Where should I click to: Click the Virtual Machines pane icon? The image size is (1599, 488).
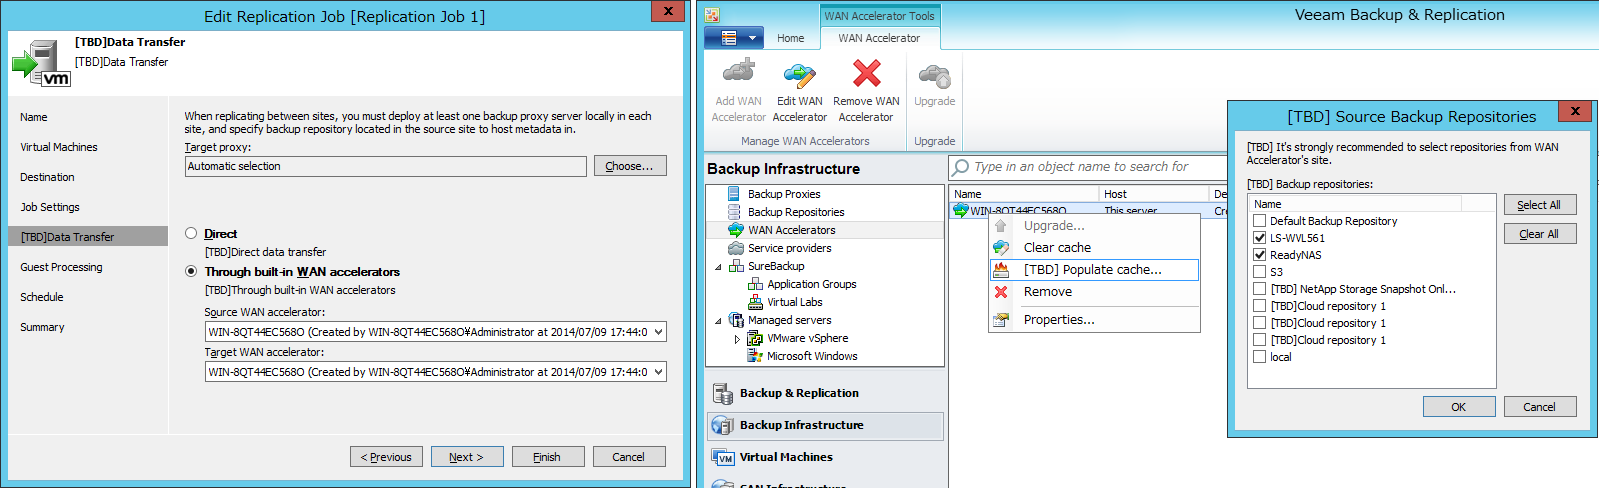pyautogui.click(x=722, y=457)
